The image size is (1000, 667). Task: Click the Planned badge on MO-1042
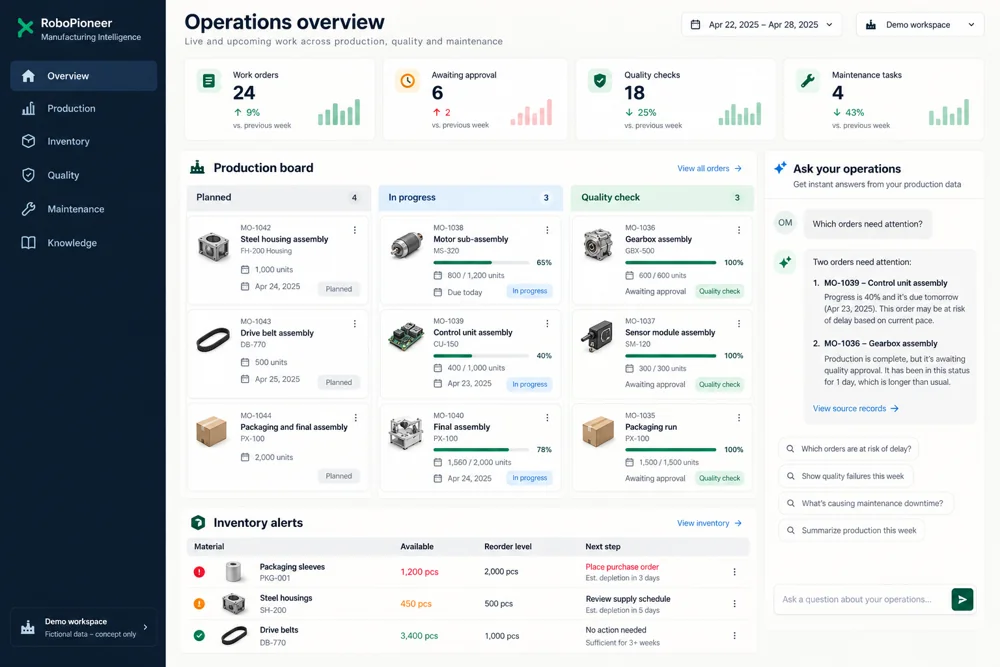pos(339,289)
